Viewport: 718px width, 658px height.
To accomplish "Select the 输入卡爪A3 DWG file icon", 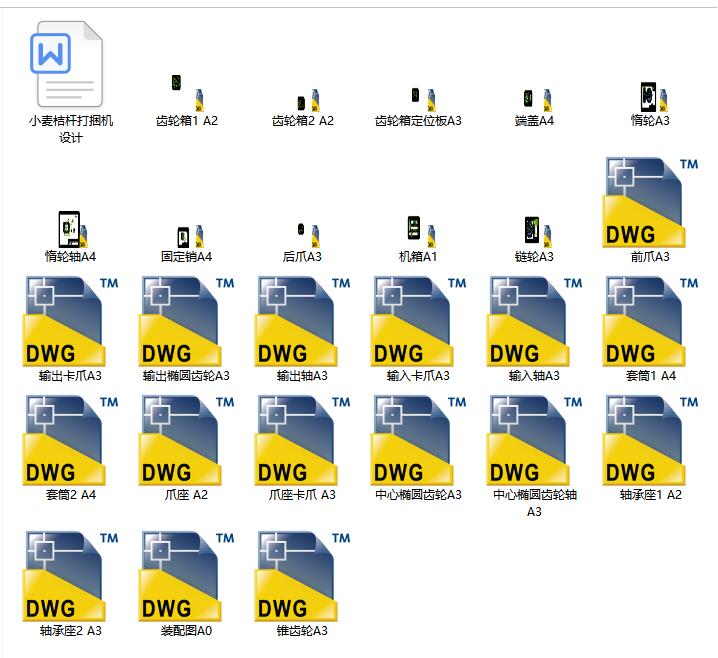I will click(x=418, y=321).
